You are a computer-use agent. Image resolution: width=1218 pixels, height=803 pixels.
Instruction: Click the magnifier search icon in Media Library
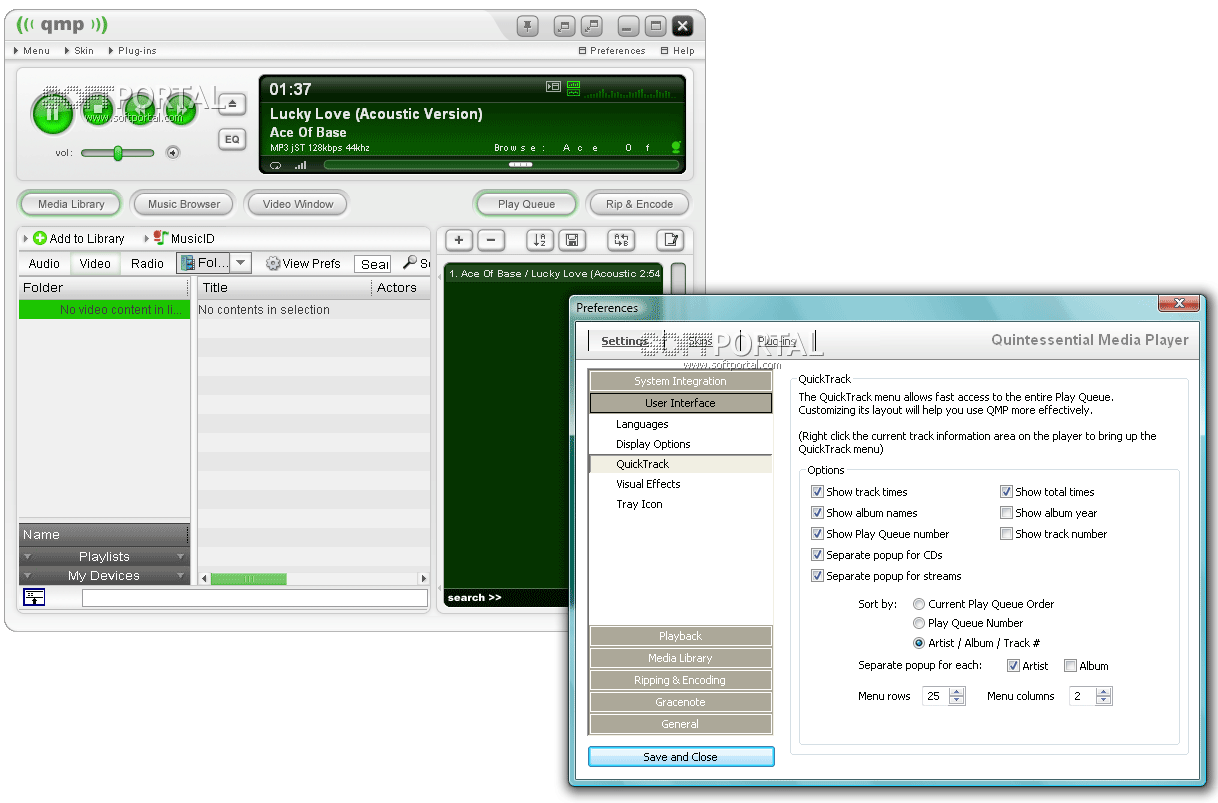(410, 263)
